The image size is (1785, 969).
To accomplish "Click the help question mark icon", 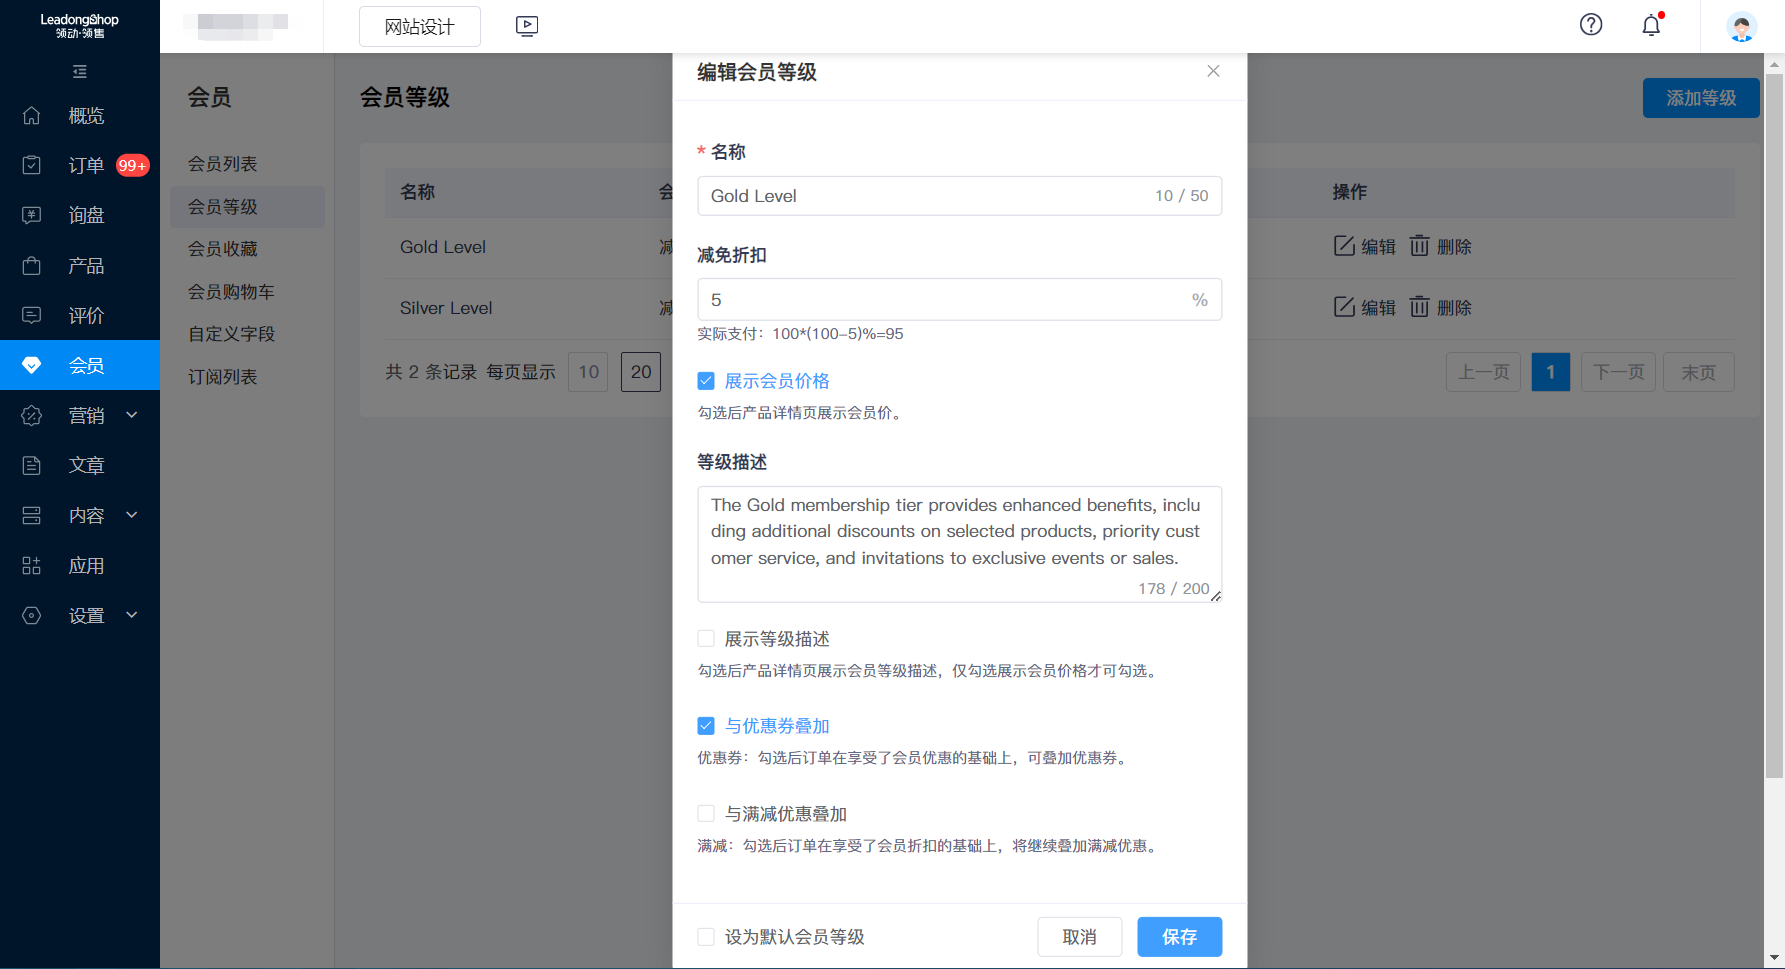I will point(1590,25).
